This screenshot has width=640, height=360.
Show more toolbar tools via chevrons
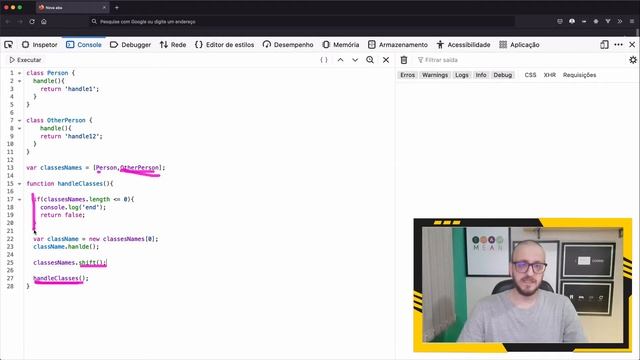pos(620,21)
